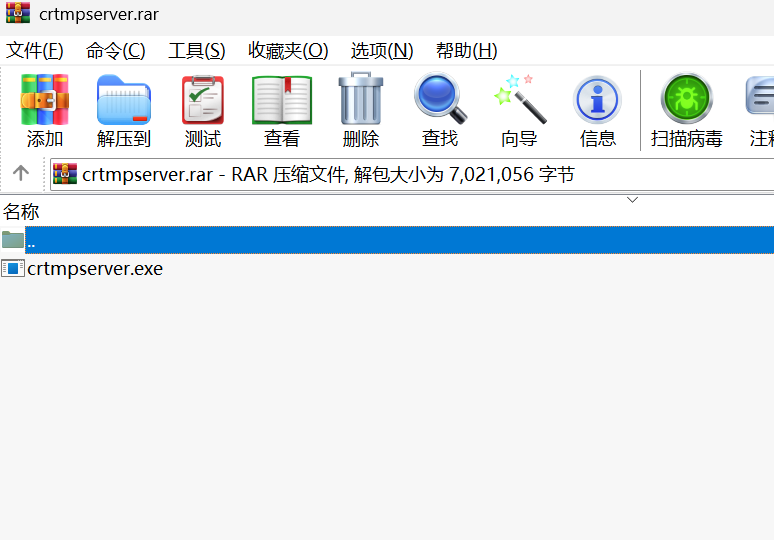This screenshot has width=774, height=540.
Task: Sort by the 名称 column header
Action: (21, 212)
